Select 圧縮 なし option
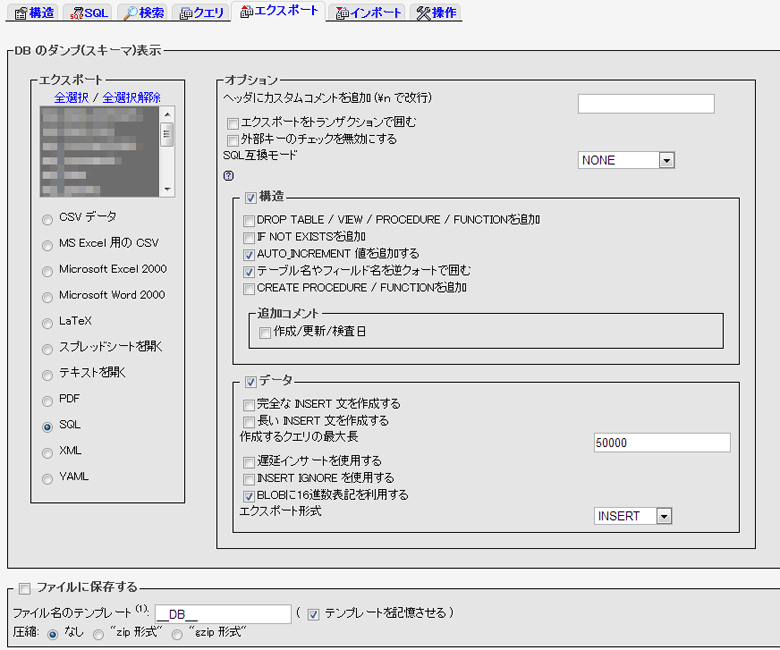780x650 pixels. (x=52, y=635)
